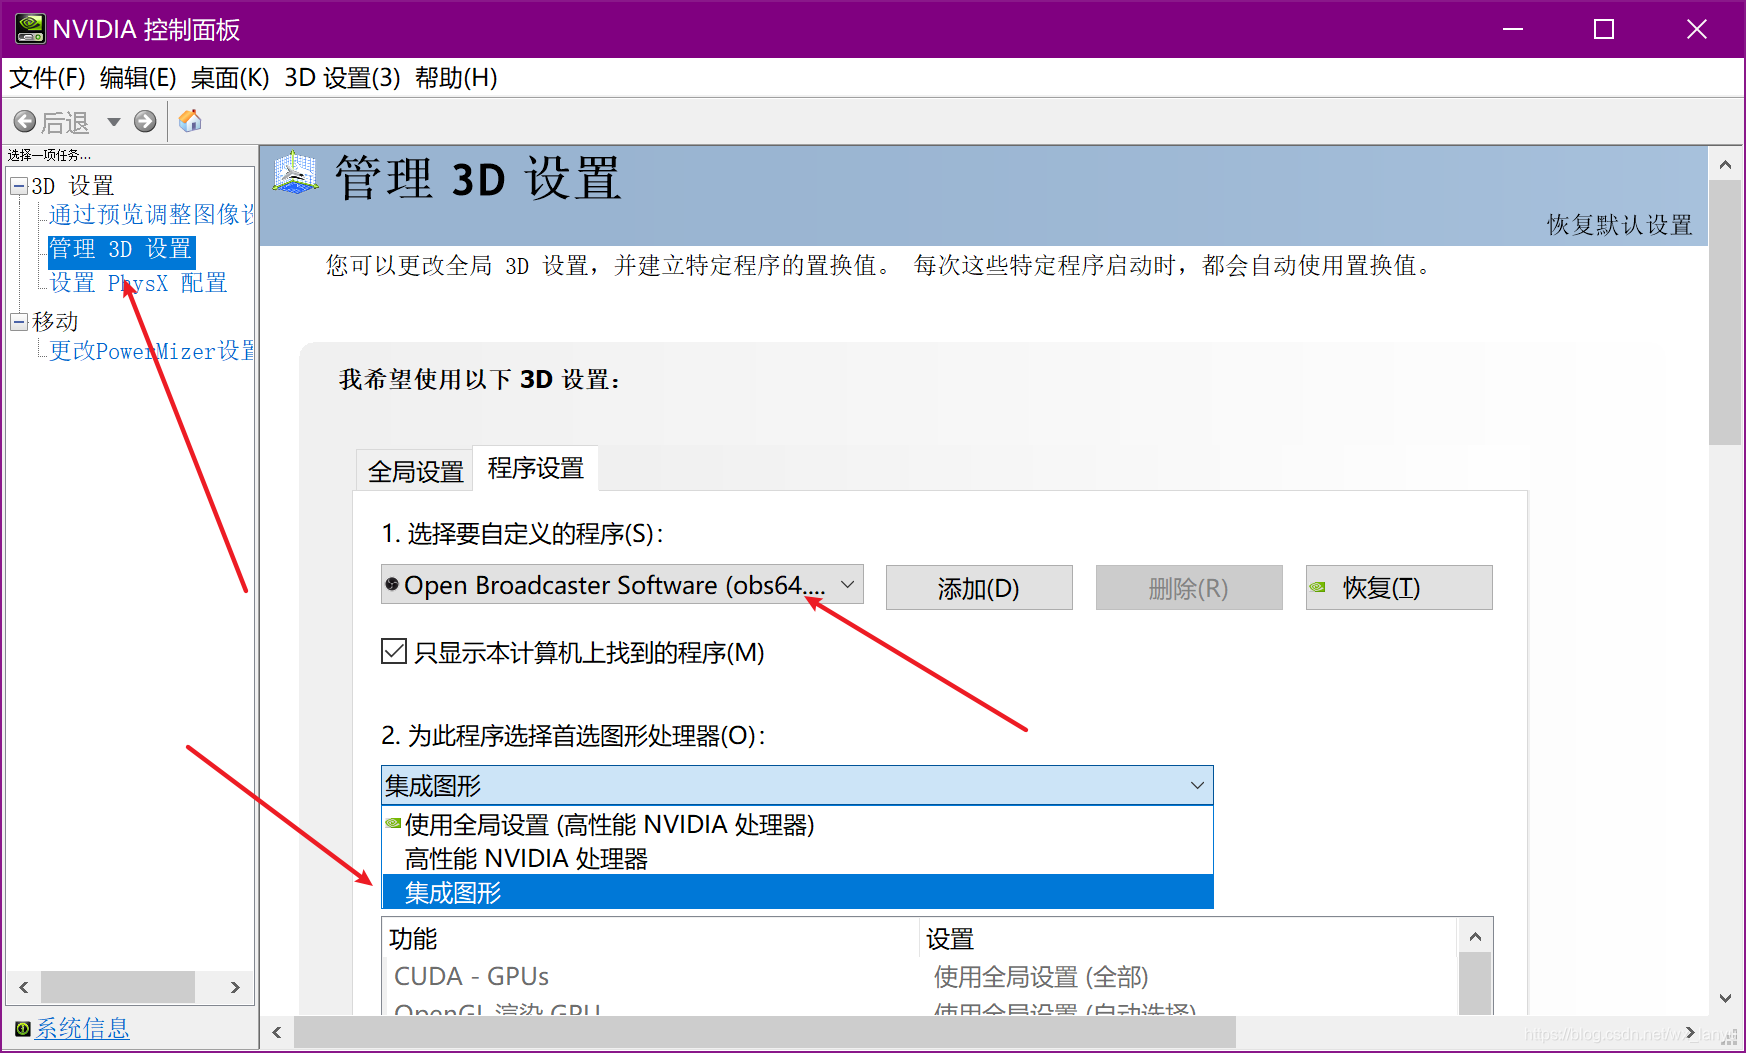Screen dimensions: 1746x1053
Task: Close the 集成图形 graphics processor combo box
Action: click(x=797, y=785)
